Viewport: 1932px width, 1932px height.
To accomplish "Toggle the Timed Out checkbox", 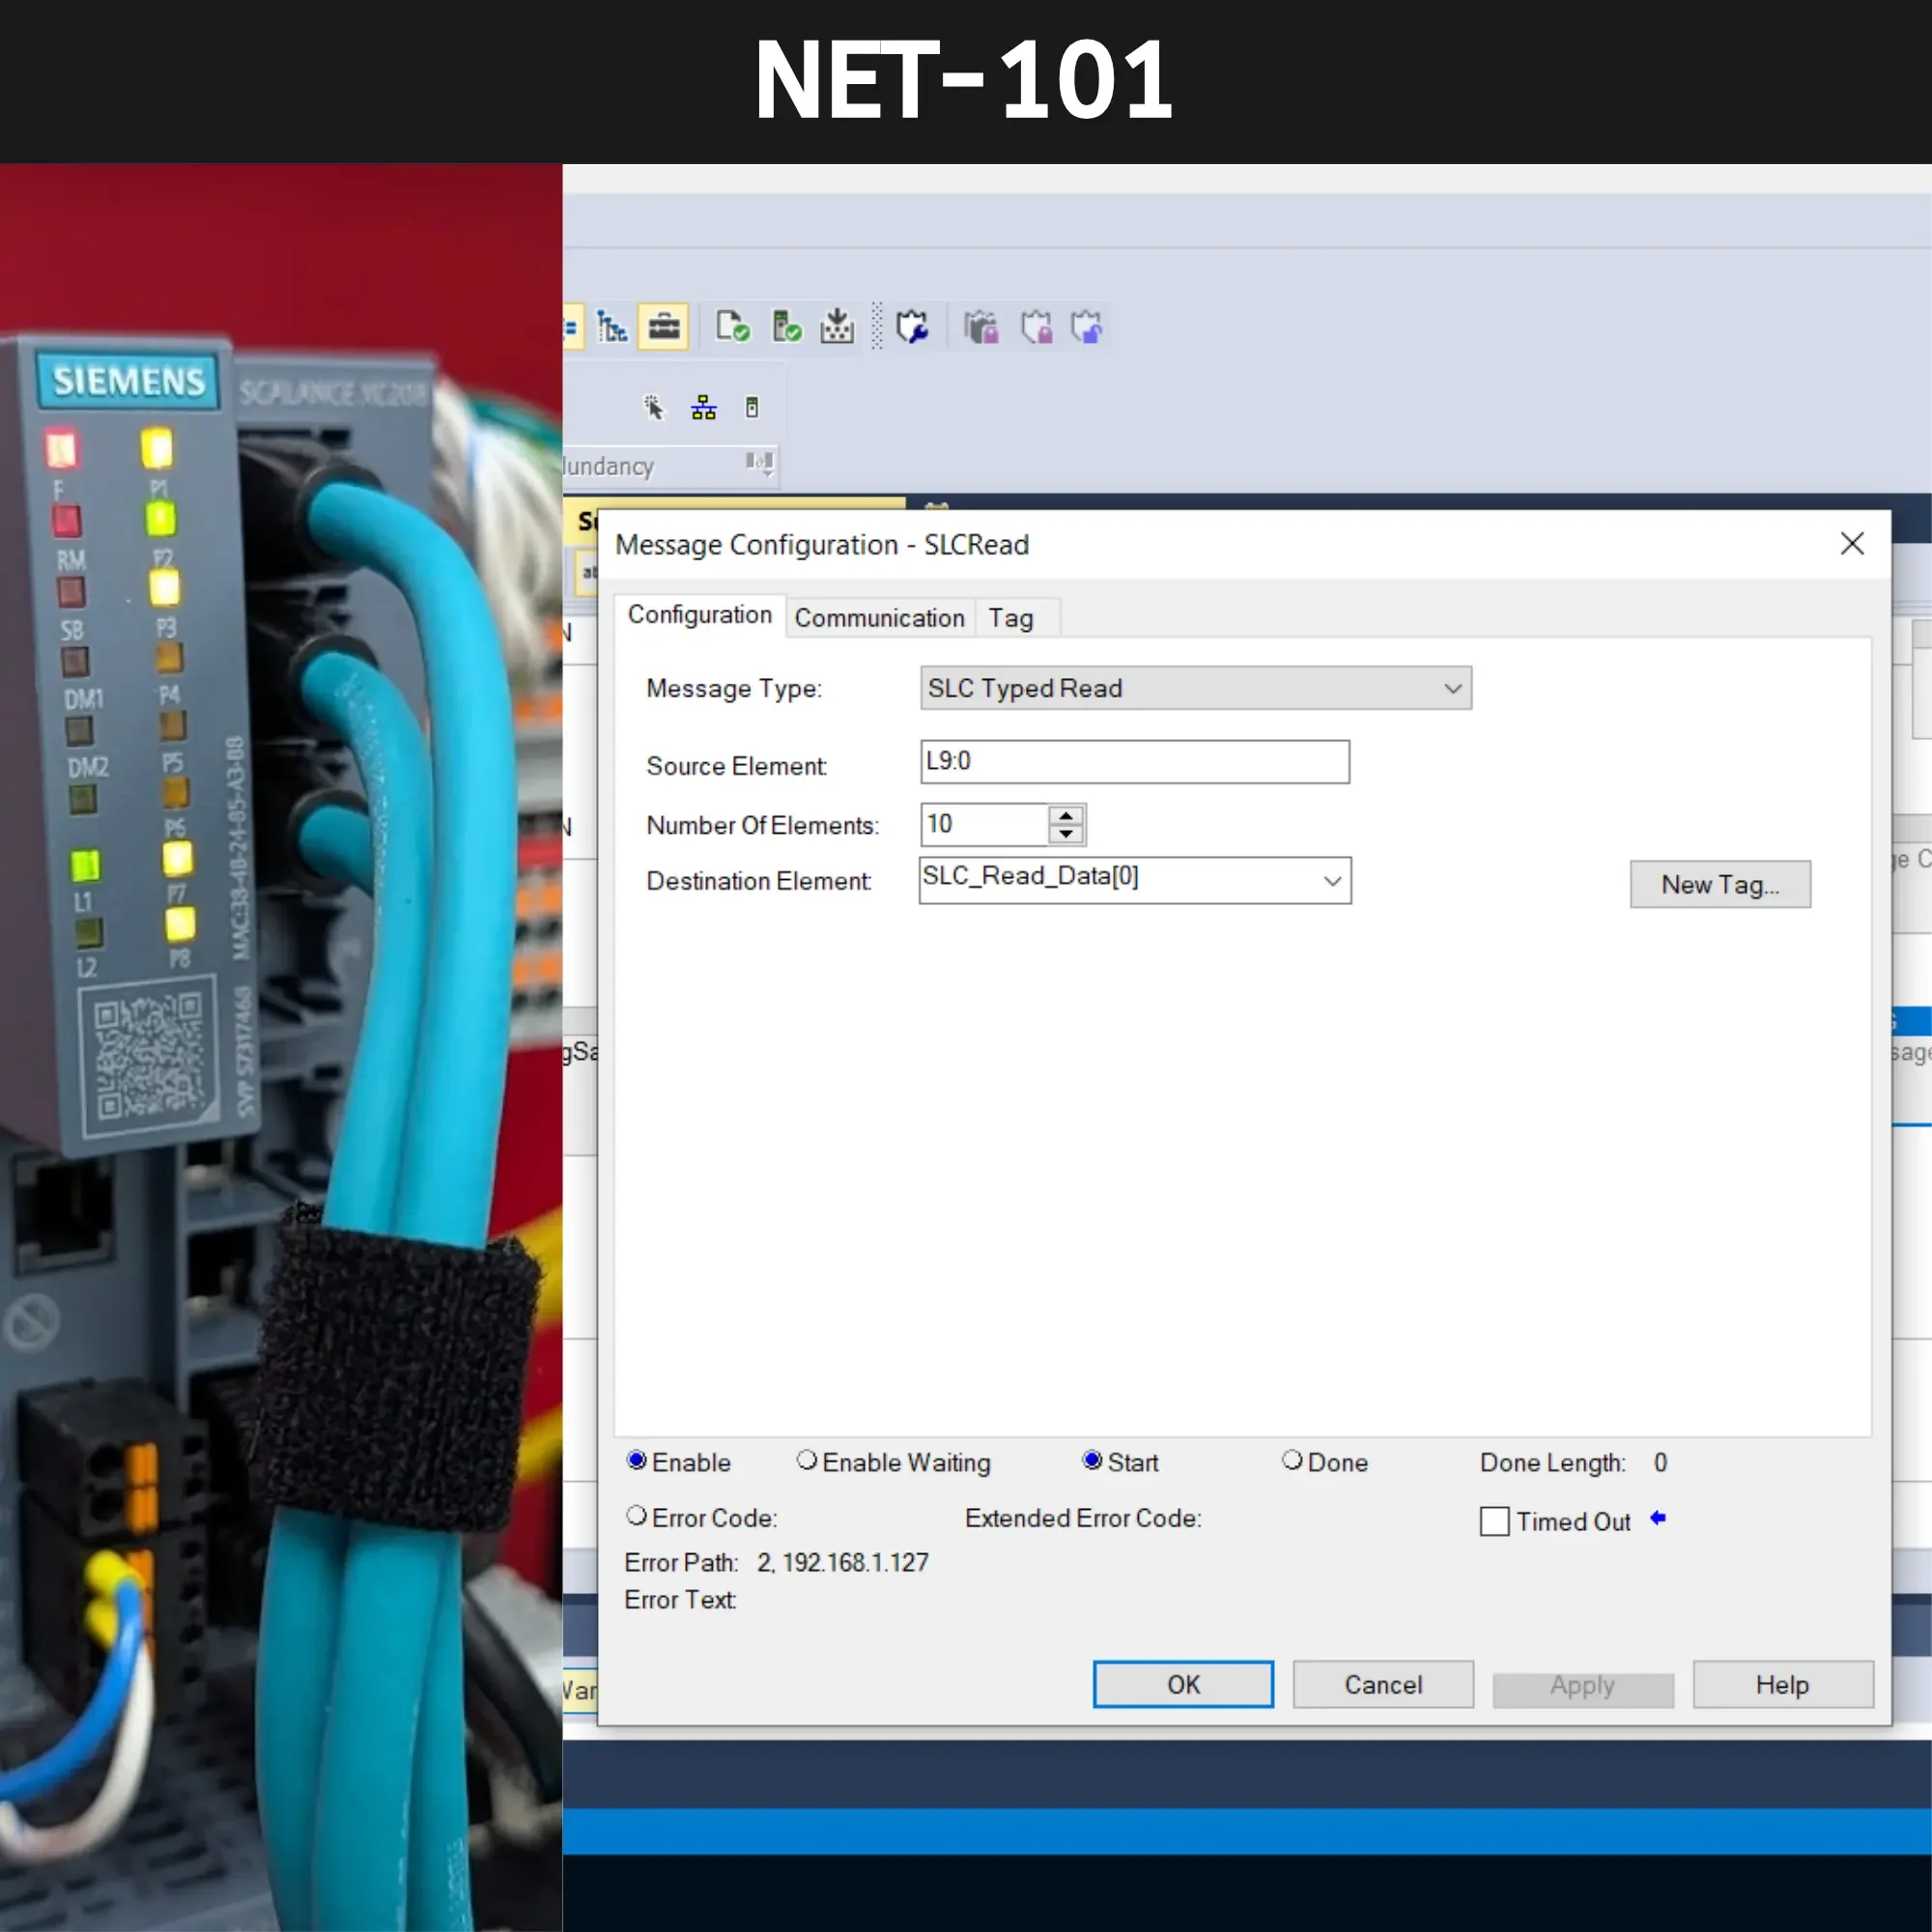I will point(1494,1522).
